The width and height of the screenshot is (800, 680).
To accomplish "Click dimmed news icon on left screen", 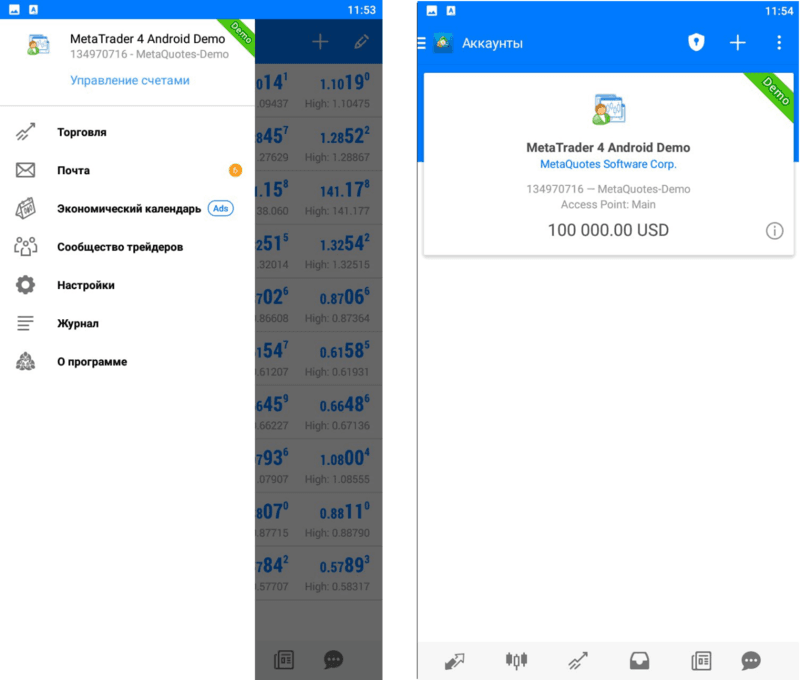I will click(x=284, y=660).
